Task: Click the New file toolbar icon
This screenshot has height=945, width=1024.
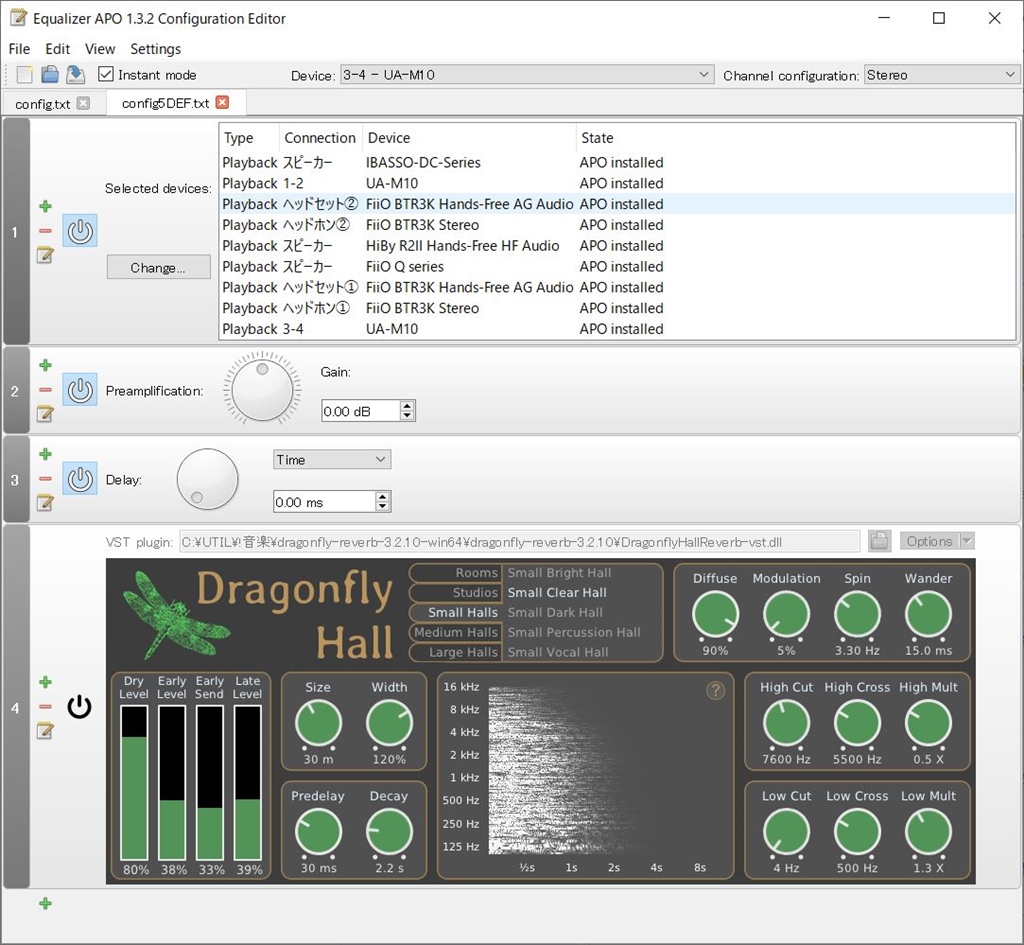Action: (25, 75)
